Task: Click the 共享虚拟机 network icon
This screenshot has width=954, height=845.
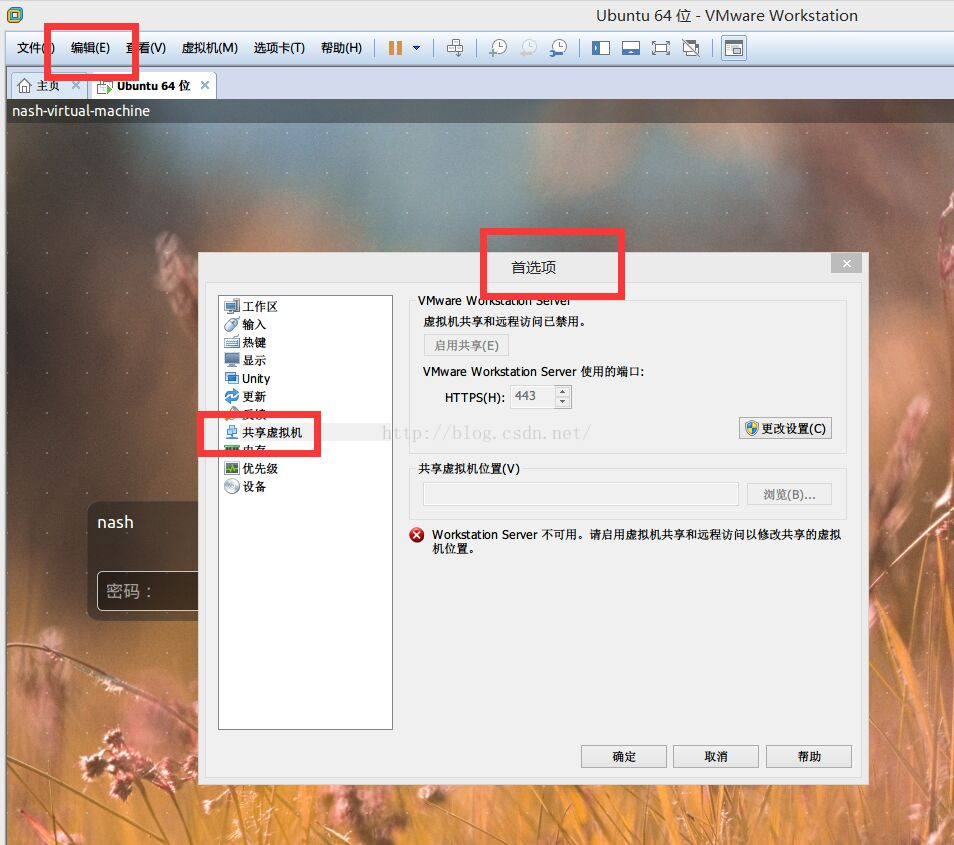Action: click(x=232, y=433)
